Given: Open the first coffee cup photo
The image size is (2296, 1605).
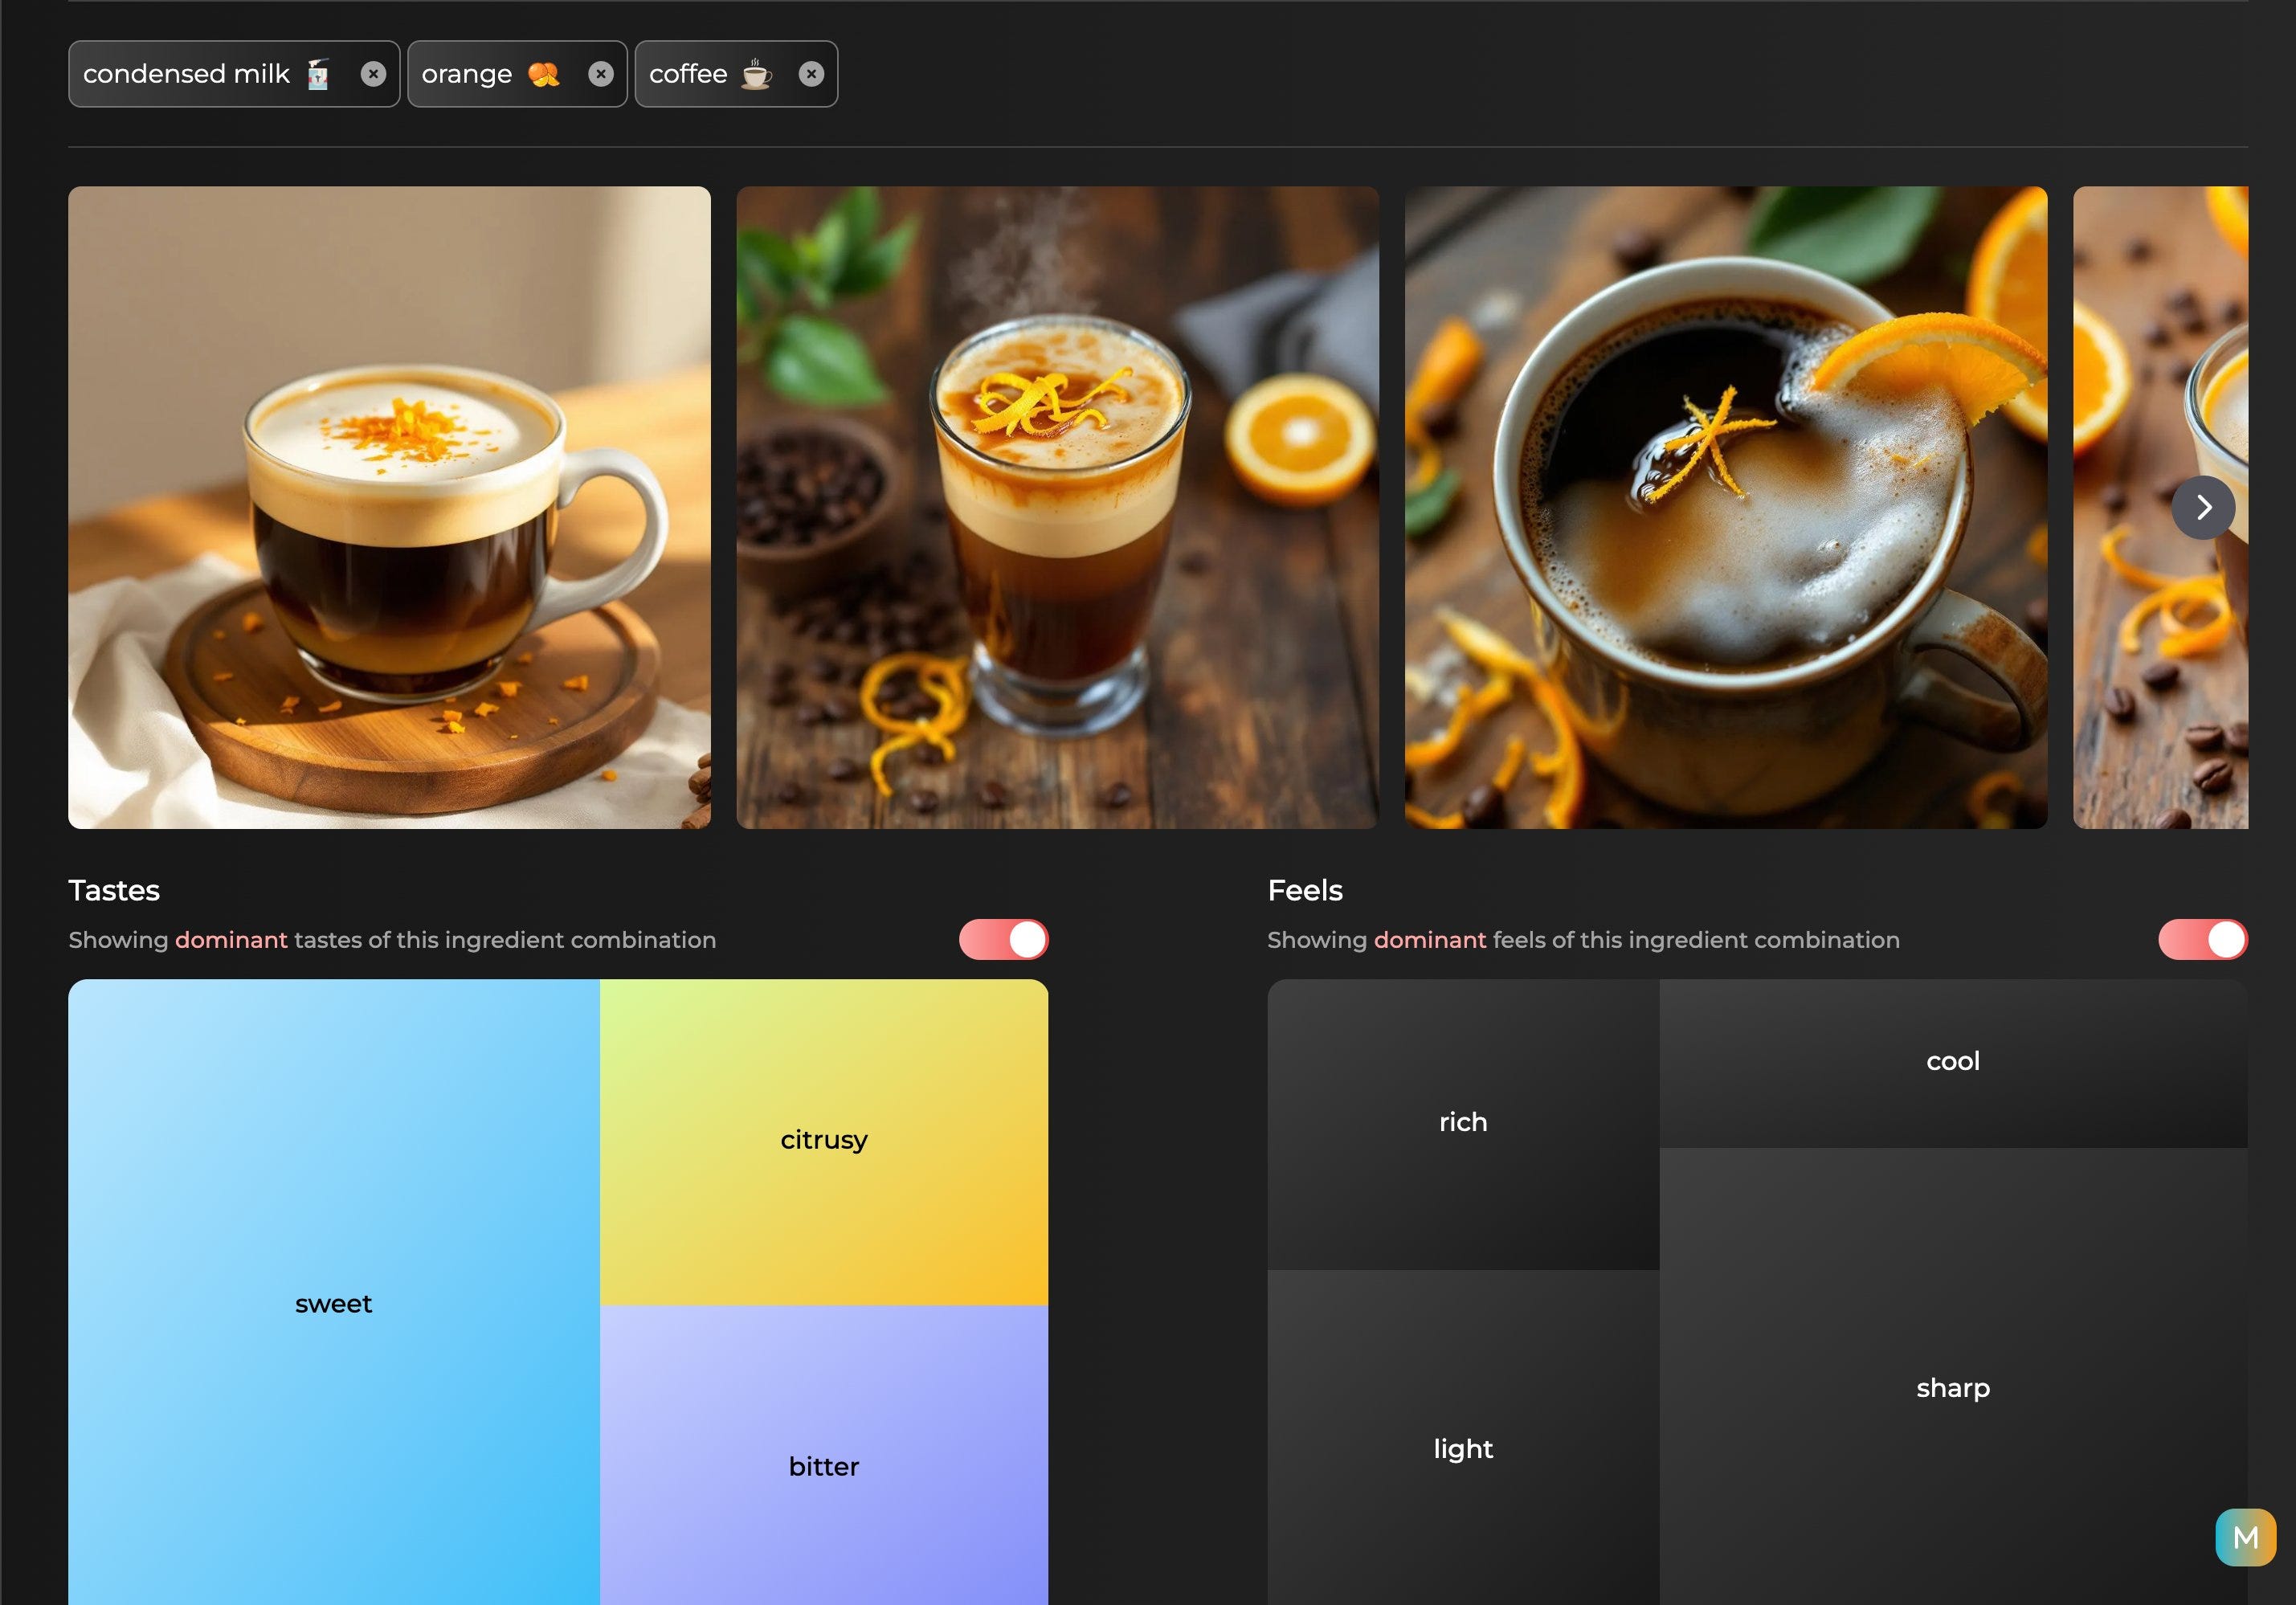Looking at the screenshot, I should pyautogui.click(x=389, y=508).
